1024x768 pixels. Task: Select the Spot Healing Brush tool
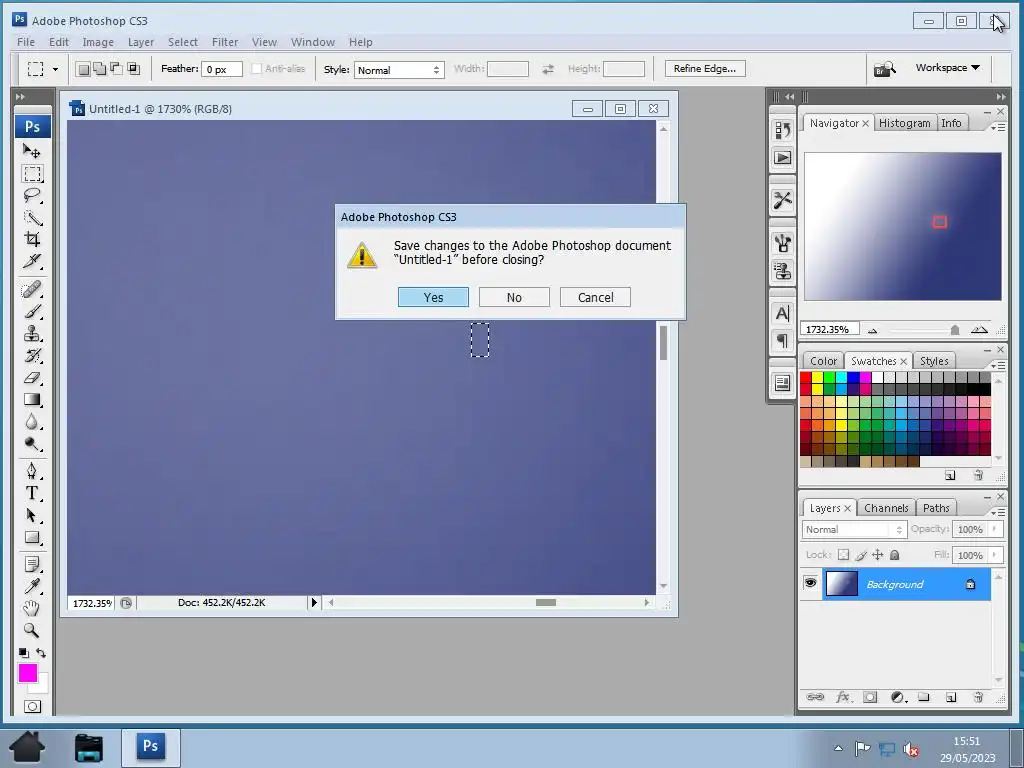tap(31, 289)
